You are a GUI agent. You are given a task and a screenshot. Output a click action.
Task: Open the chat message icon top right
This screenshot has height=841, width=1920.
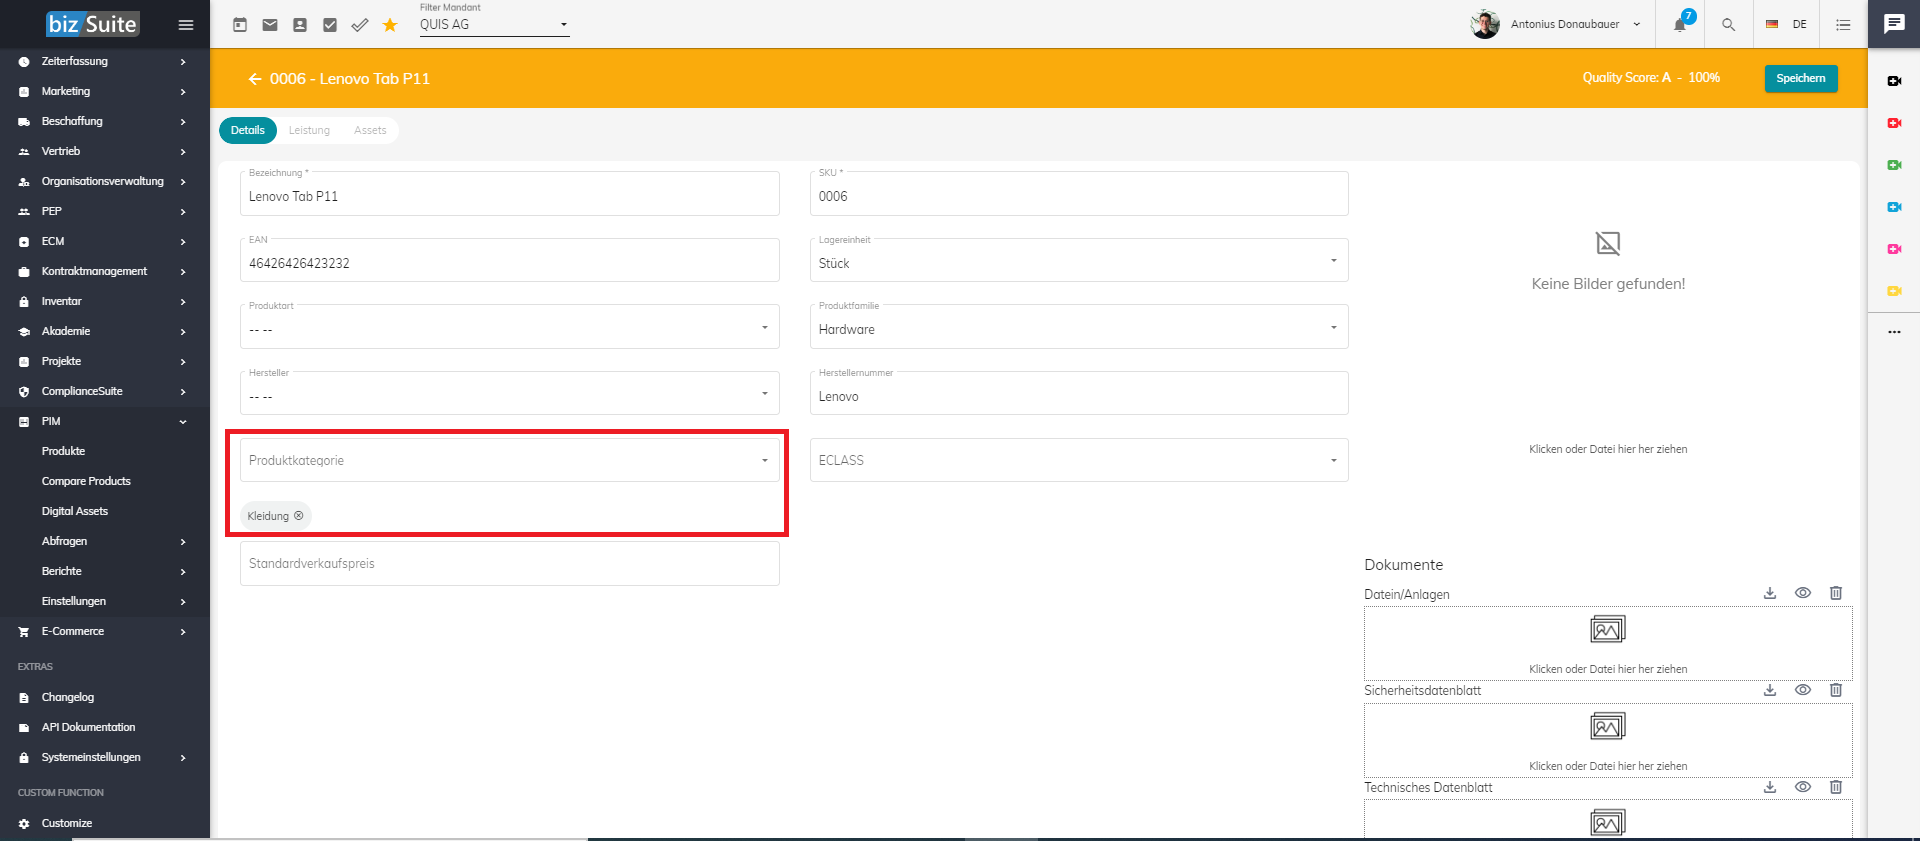1894,24
